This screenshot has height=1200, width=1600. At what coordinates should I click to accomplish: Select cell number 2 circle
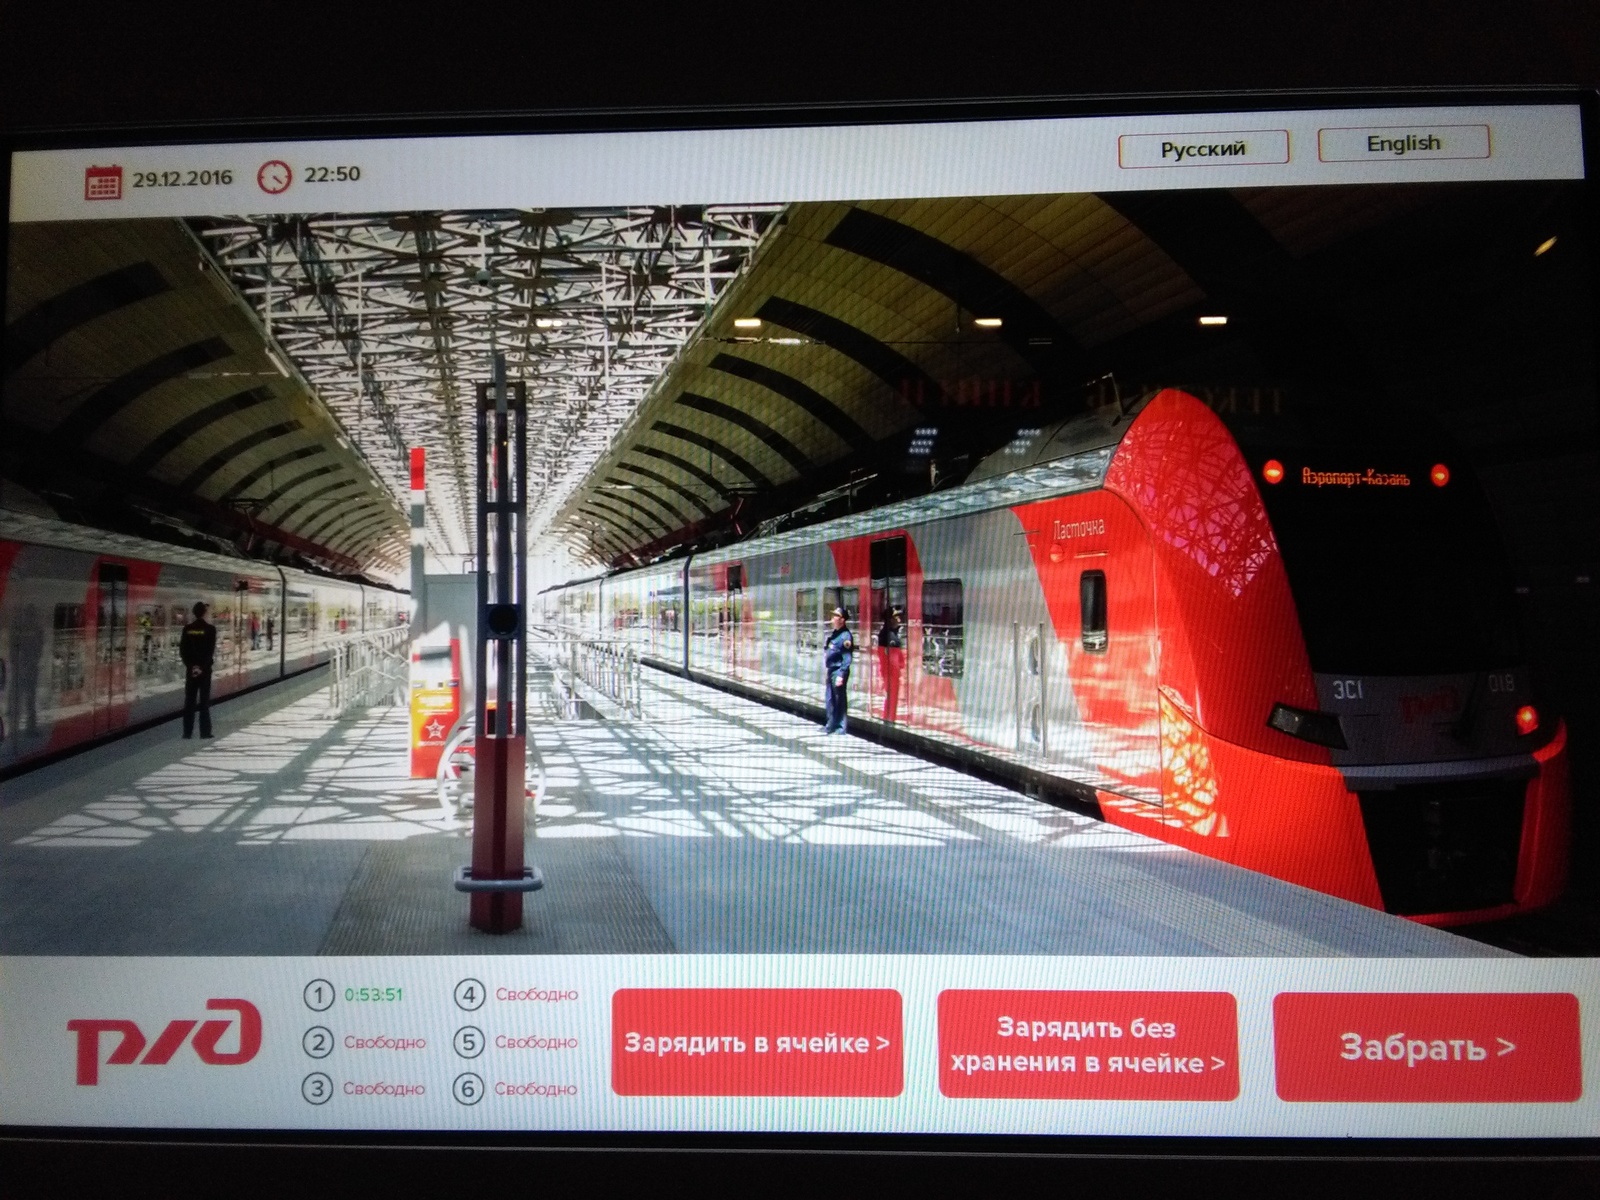tap(318, 1042)
